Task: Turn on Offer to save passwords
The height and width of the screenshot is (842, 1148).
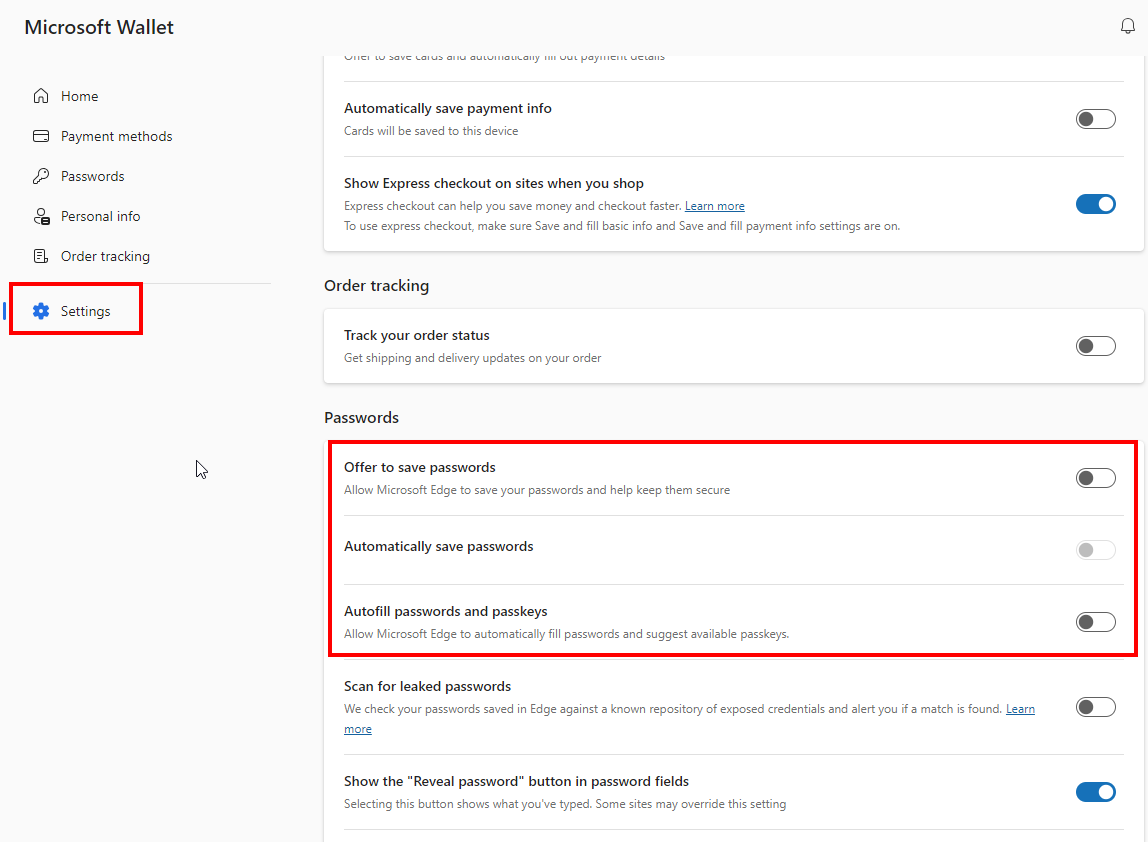Action: (x=1095, y=478)
